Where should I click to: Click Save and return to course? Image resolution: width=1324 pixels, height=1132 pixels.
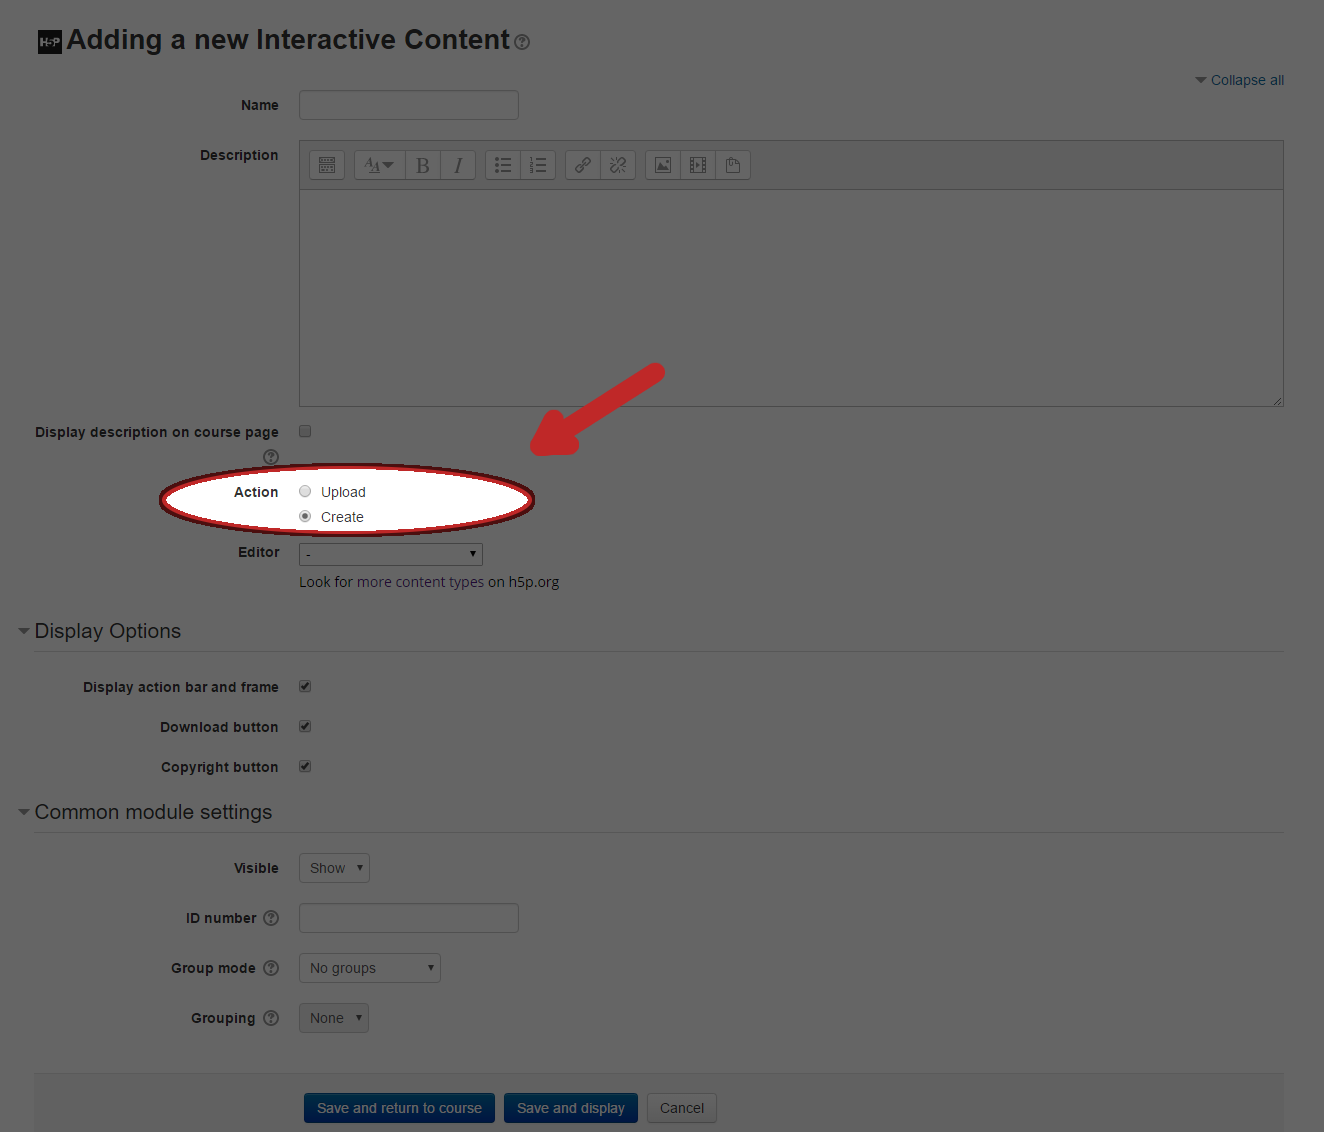pos(398,1108)
